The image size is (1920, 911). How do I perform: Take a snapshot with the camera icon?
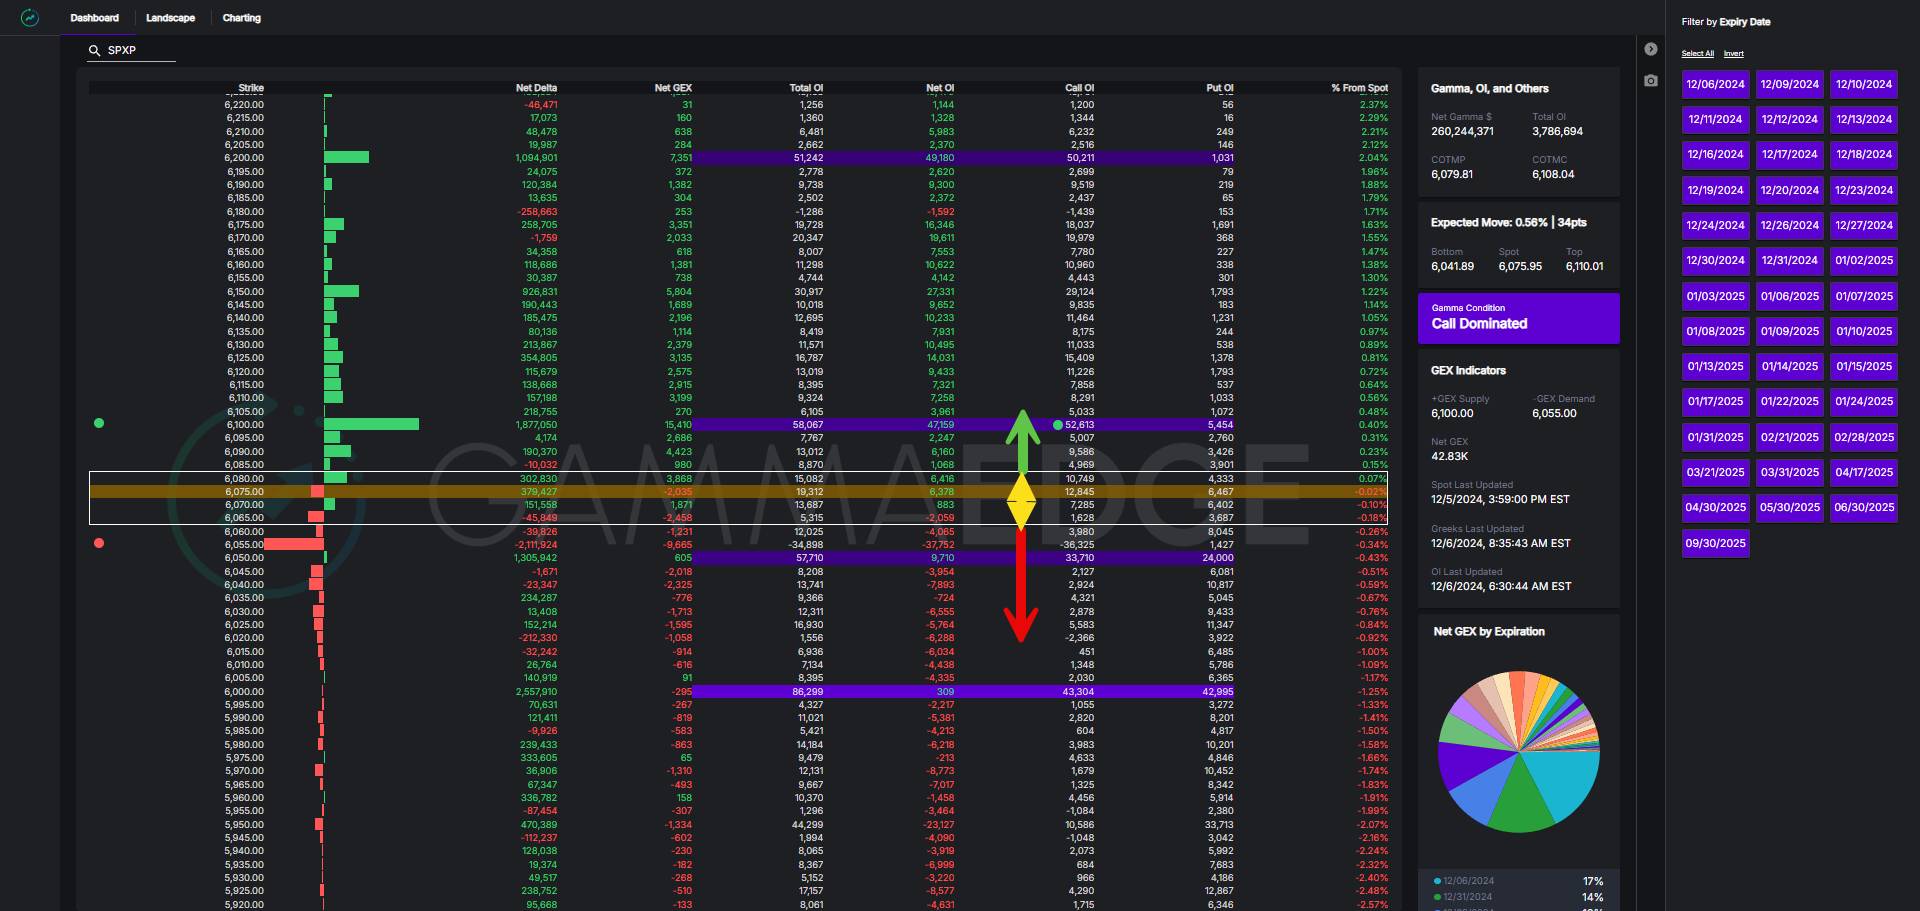click(x=1651, y=80)
